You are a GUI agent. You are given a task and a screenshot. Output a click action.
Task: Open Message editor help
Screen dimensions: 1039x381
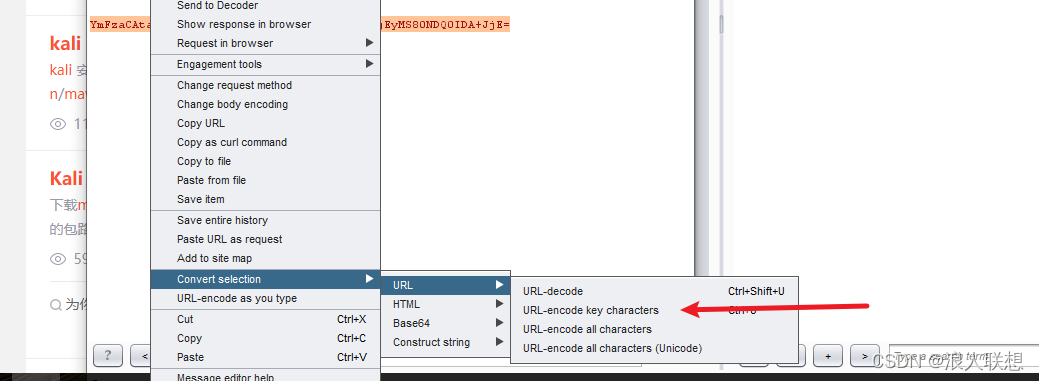point(266,376)
